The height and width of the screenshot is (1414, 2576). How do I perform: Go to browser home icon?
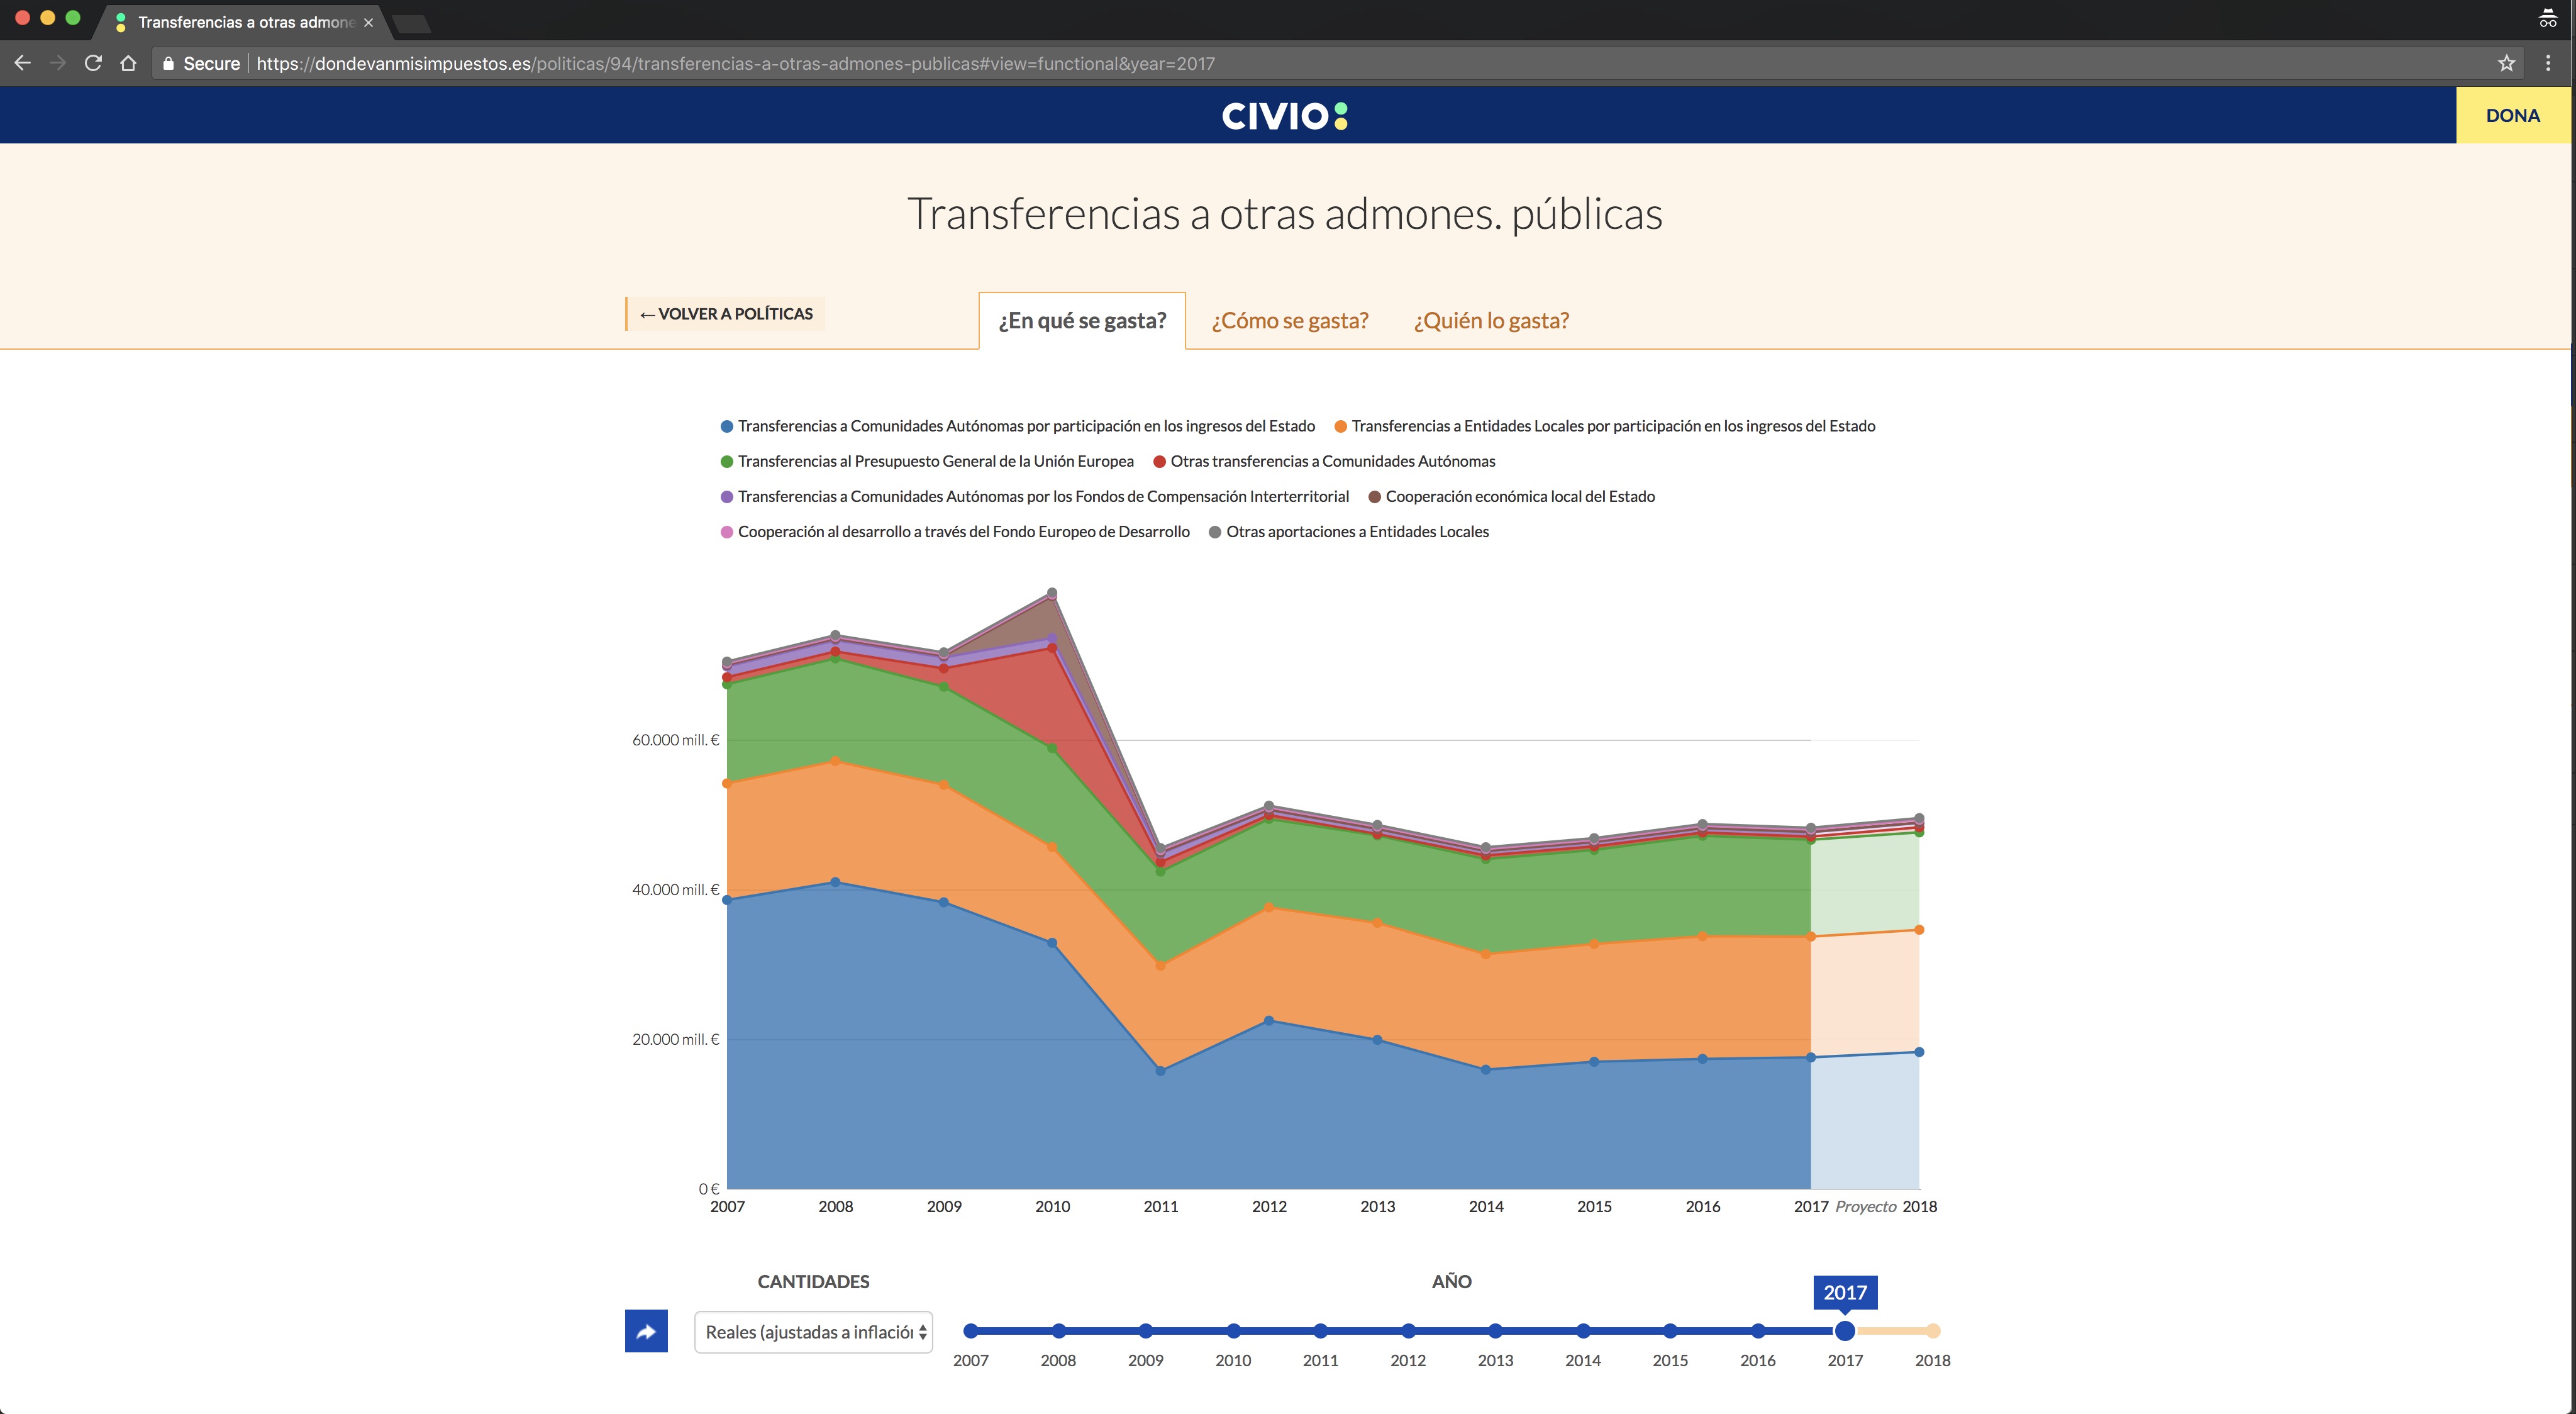(x=128, y=63)
